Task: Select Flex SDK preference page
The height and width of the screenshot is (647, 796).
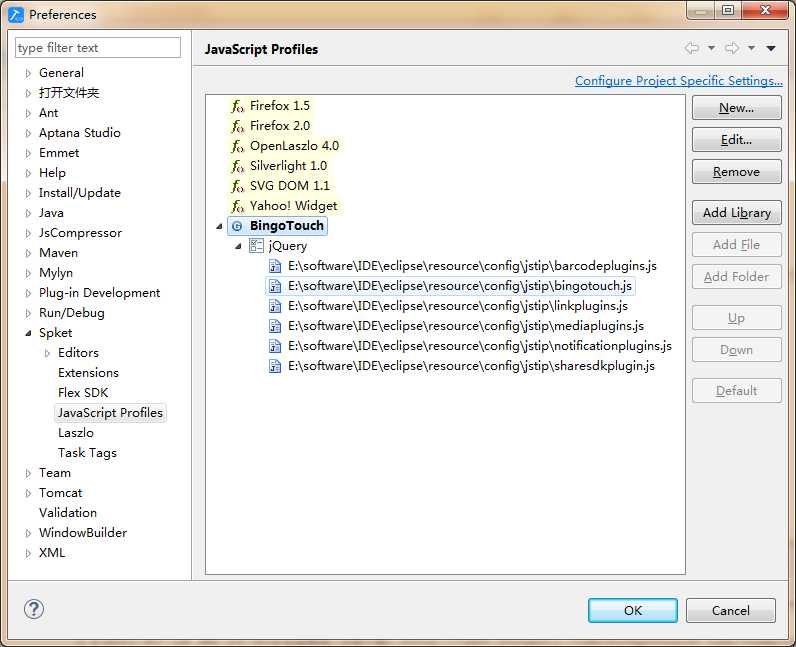Action: click(x=83, y=393)
